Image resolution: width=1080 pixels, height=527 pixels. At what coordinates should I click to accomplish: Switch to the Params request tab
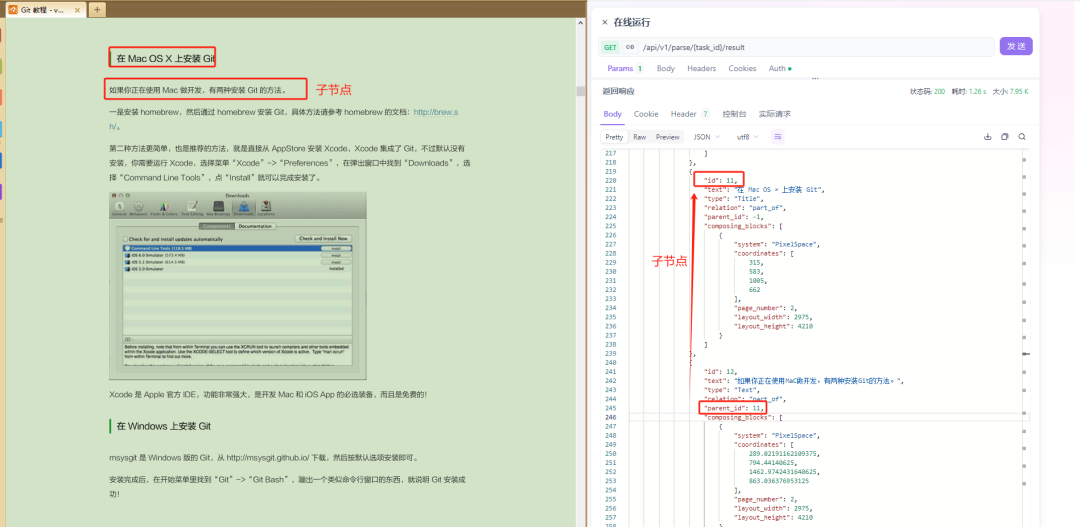[x=625, y=68]
